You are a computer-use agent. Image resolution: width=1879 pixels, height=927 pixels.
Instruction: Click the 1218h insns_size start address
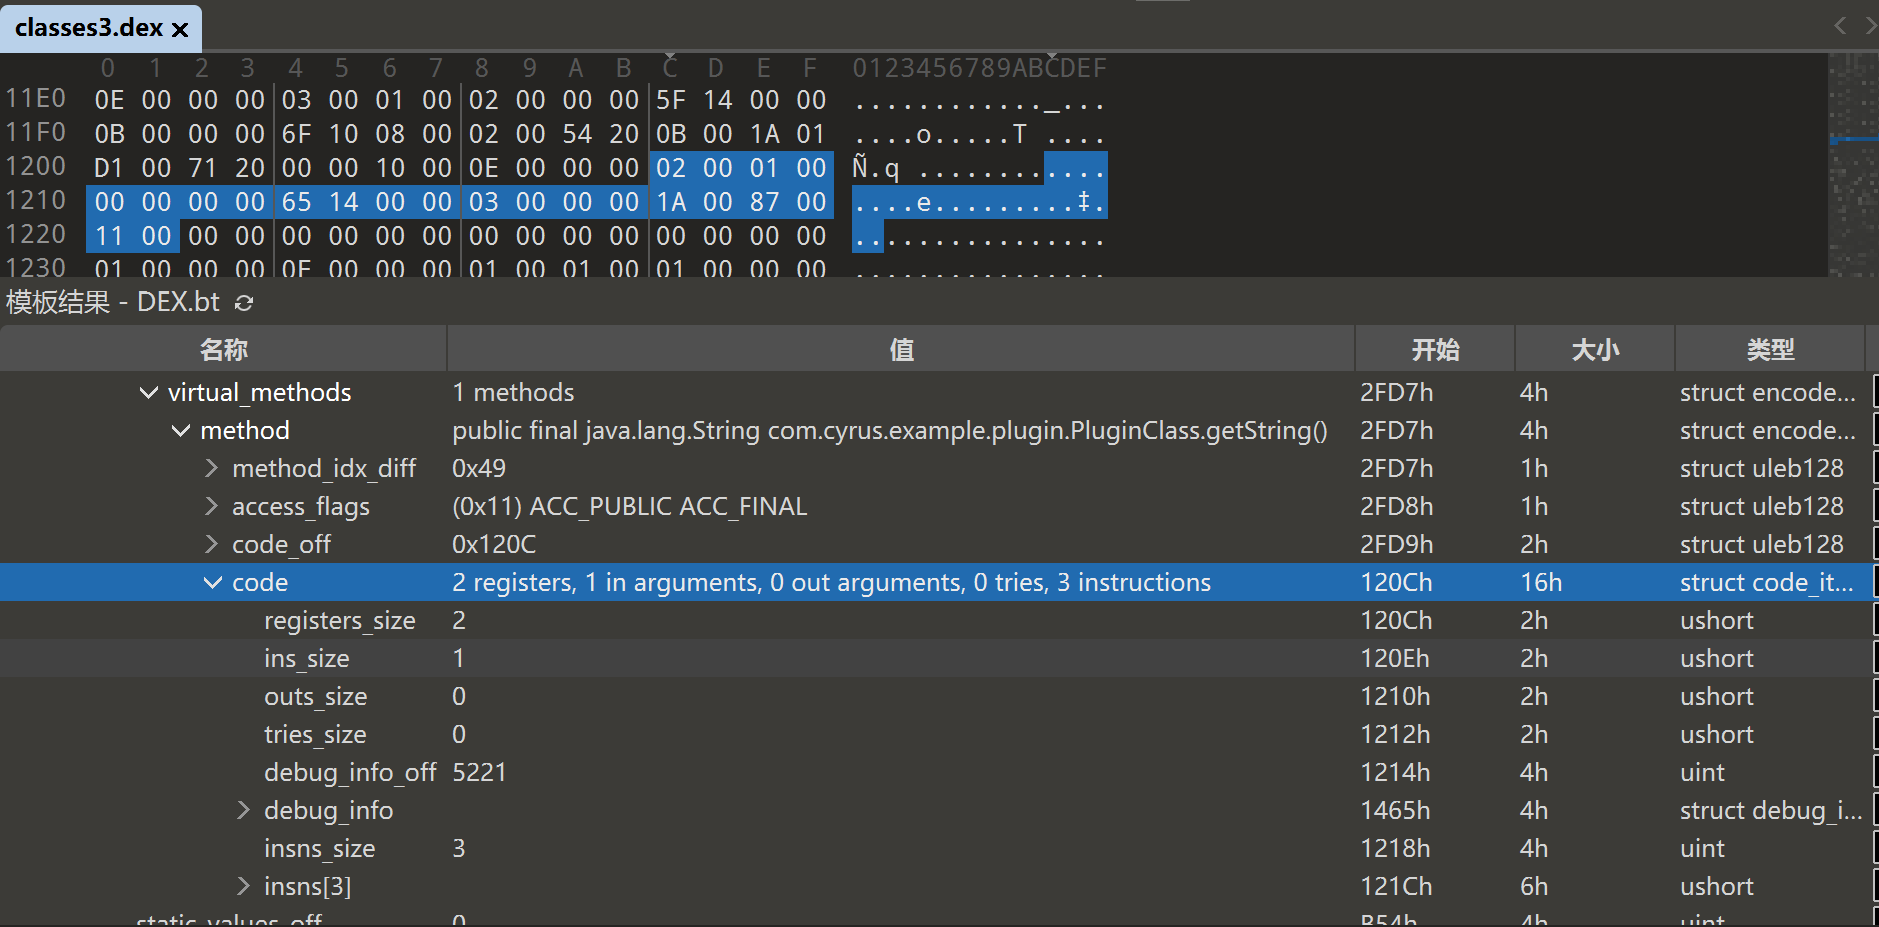coord(1395,848)
